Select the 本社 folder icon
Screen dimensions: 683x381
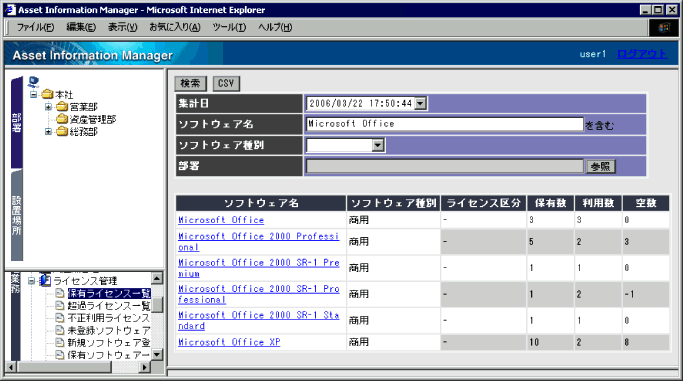(x=47, y=94)
